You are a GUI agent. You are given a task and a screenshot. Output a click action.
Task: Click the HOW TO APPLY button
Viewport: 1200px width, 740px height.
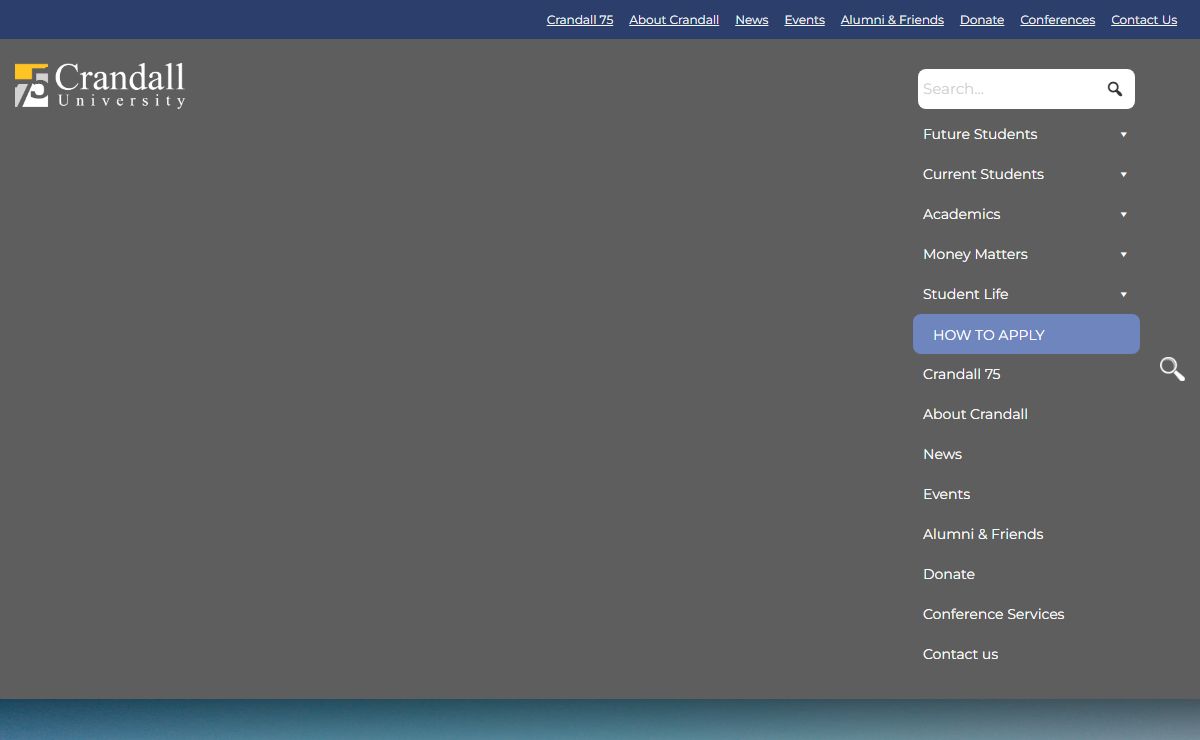pyautogui.click(x=1026, y=334)
